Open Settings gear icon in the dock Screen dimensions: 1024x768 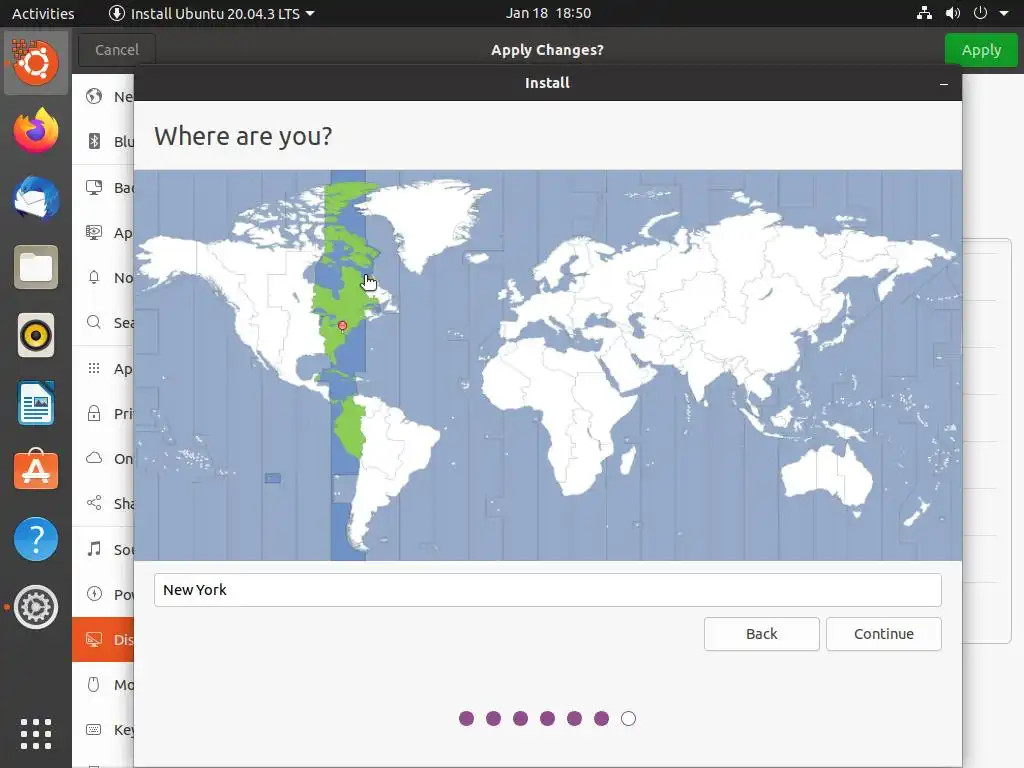coord(36,607)
